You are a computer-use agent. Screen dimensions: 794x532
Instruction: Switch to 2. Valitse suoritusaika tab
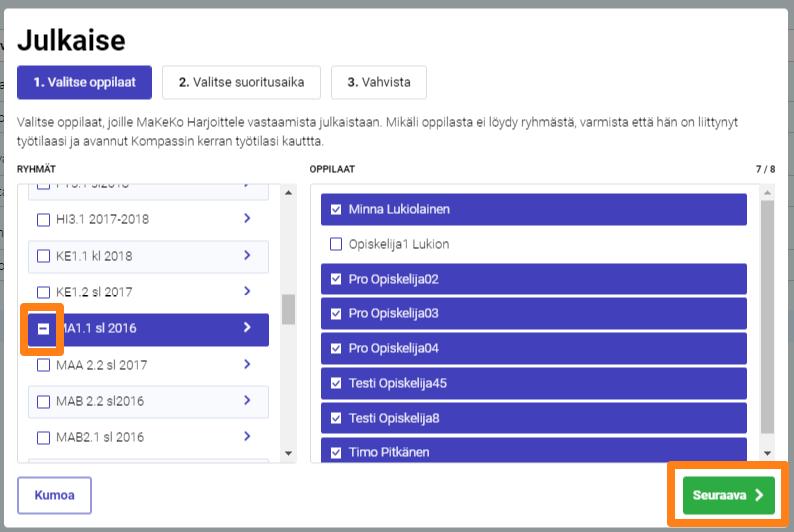pyautogui.click(x=241, y=82)
